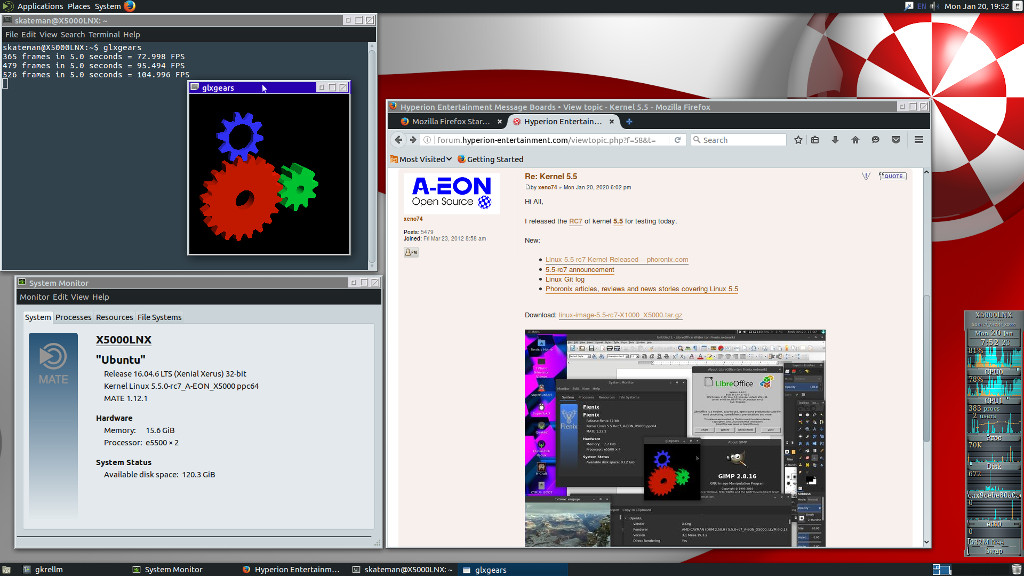Screen dimensions: 1024x576
Task: Click the network connection icon in top panel
Action: coord(908,6)
